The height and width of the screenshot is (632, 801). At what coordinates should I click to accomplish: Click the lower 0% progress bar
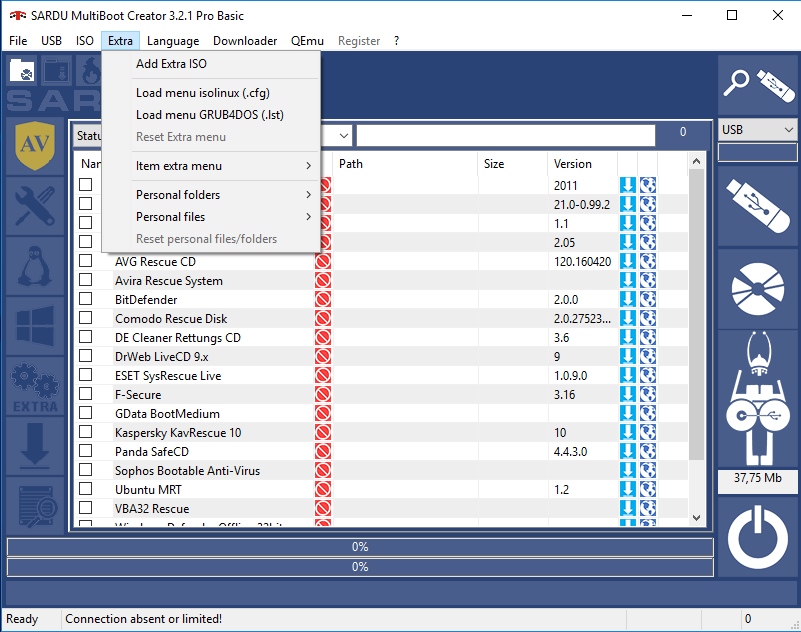click(x=360, y=567)
